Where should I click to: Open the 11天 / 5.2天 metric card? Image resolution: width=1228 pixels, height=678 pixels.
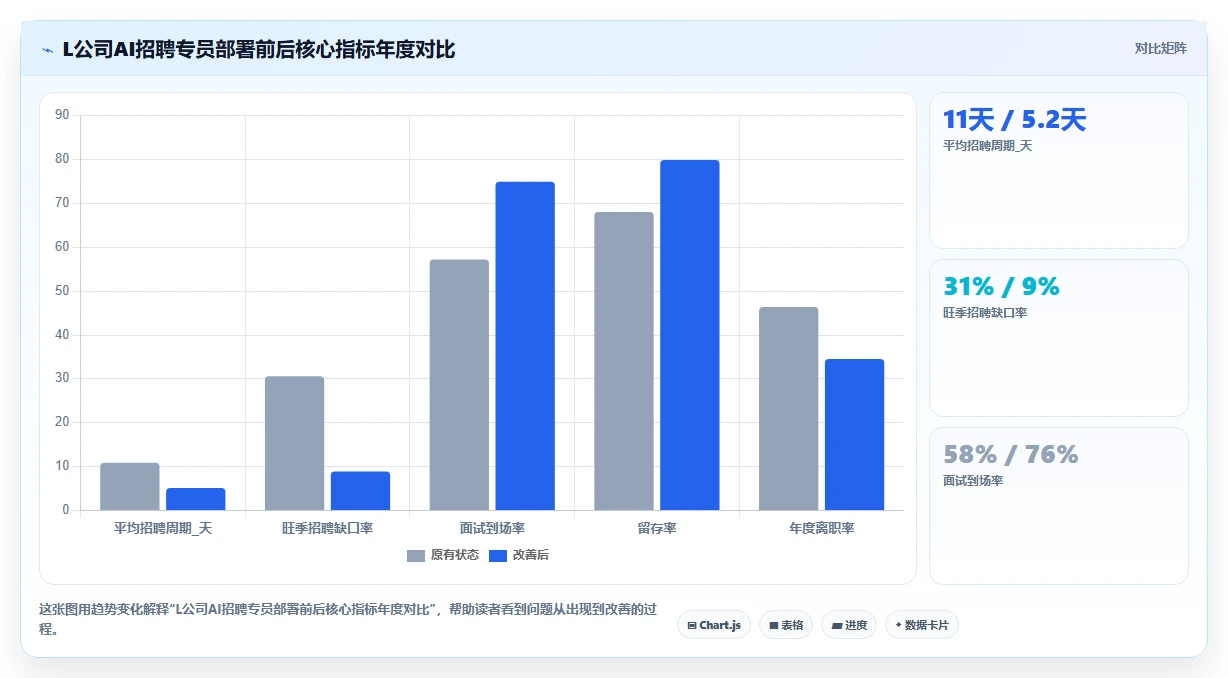(x=1059, y=170)
